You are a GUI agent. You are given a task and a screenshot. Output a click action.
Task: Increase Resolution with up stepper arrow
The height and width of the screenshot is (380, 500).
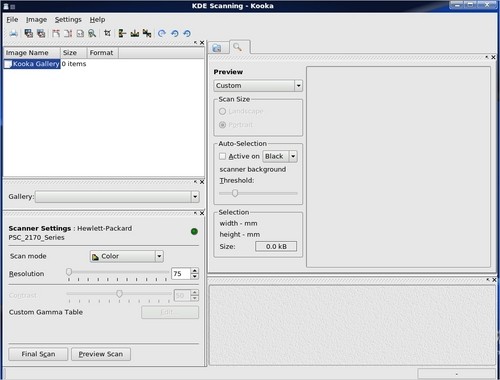click(x=195, y=271)
